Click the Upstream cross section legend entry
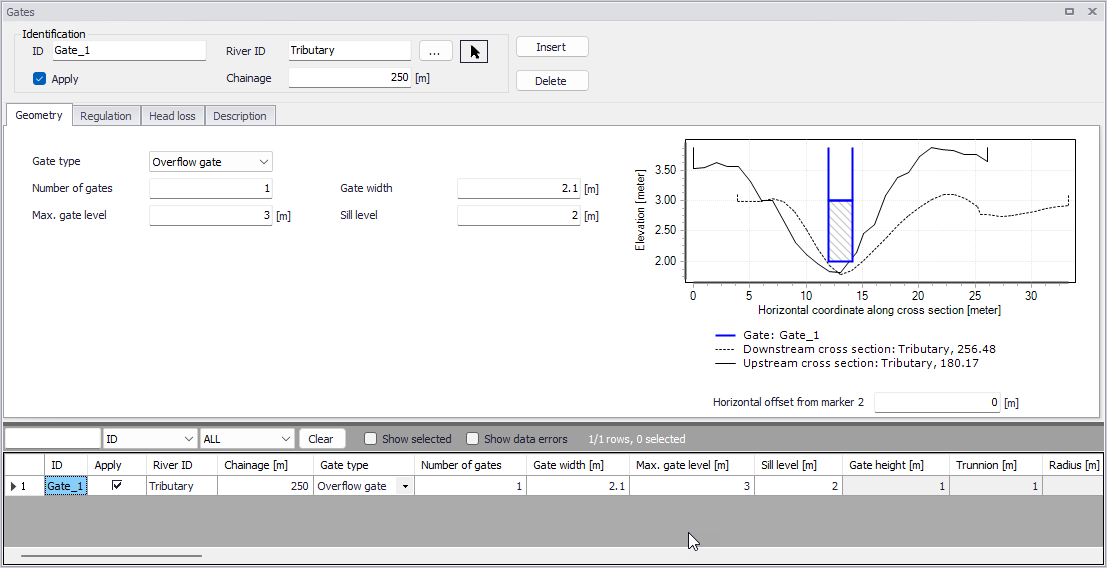This screenshot has height=568, width=1107. point(846,363)
